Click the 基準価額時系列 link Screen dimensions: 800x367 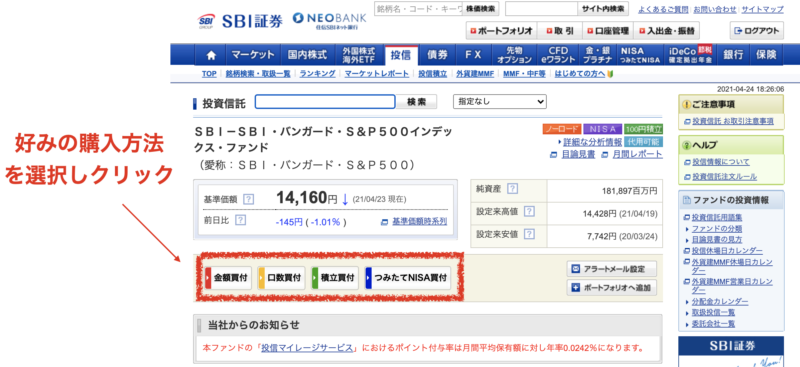pyautogui.click(x=414, y=222)
